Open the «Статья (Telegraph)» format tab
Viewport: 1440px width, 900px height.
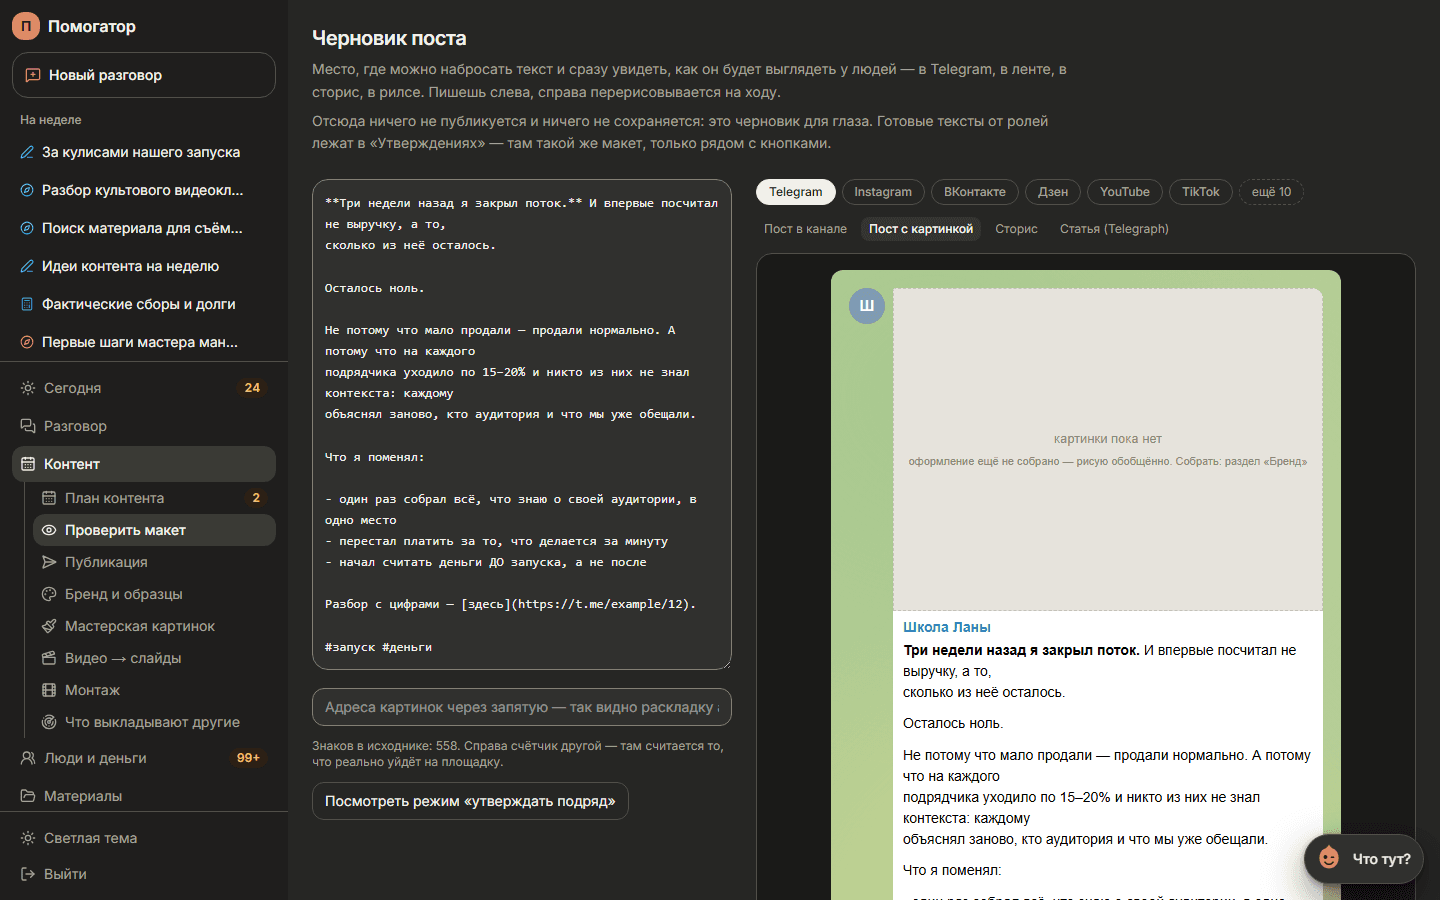click(1114, 229)
